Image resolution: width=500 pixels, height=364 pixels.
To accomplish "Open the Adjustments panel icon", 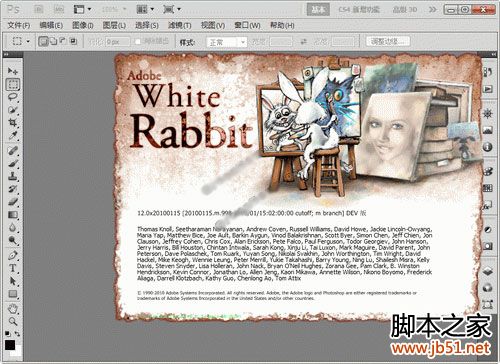I will (487, 229).
